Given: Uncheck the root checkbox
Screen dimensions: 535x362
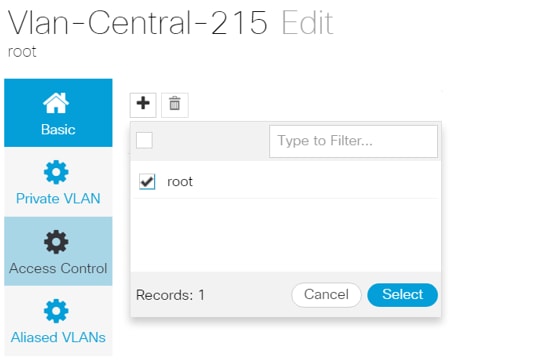Looking at the screenshot, I should 147,182.
